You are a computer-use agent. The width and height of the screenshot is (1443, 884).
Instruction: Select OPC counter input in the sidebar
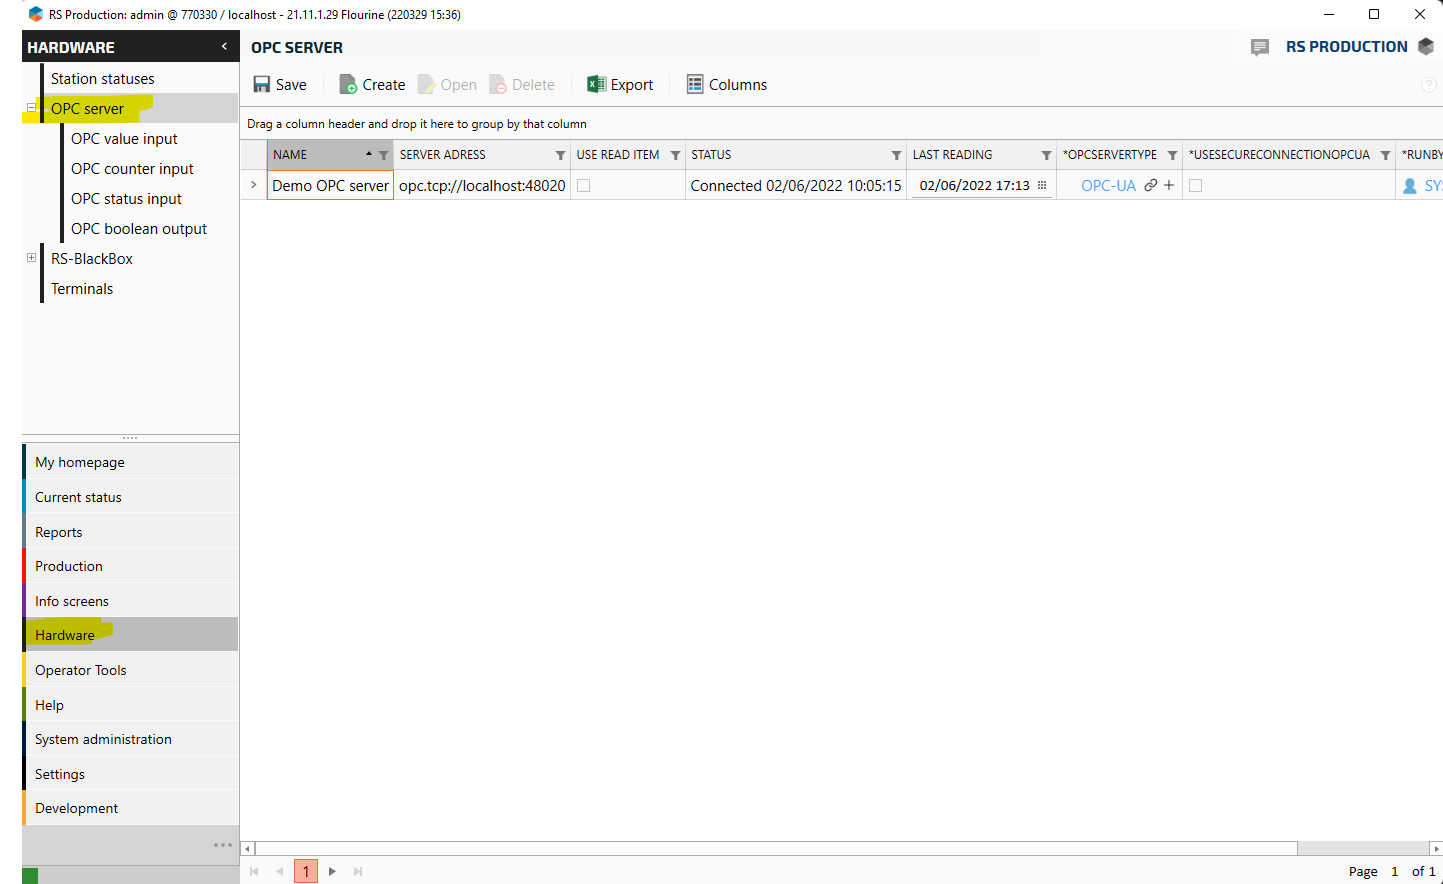[132, 168]
